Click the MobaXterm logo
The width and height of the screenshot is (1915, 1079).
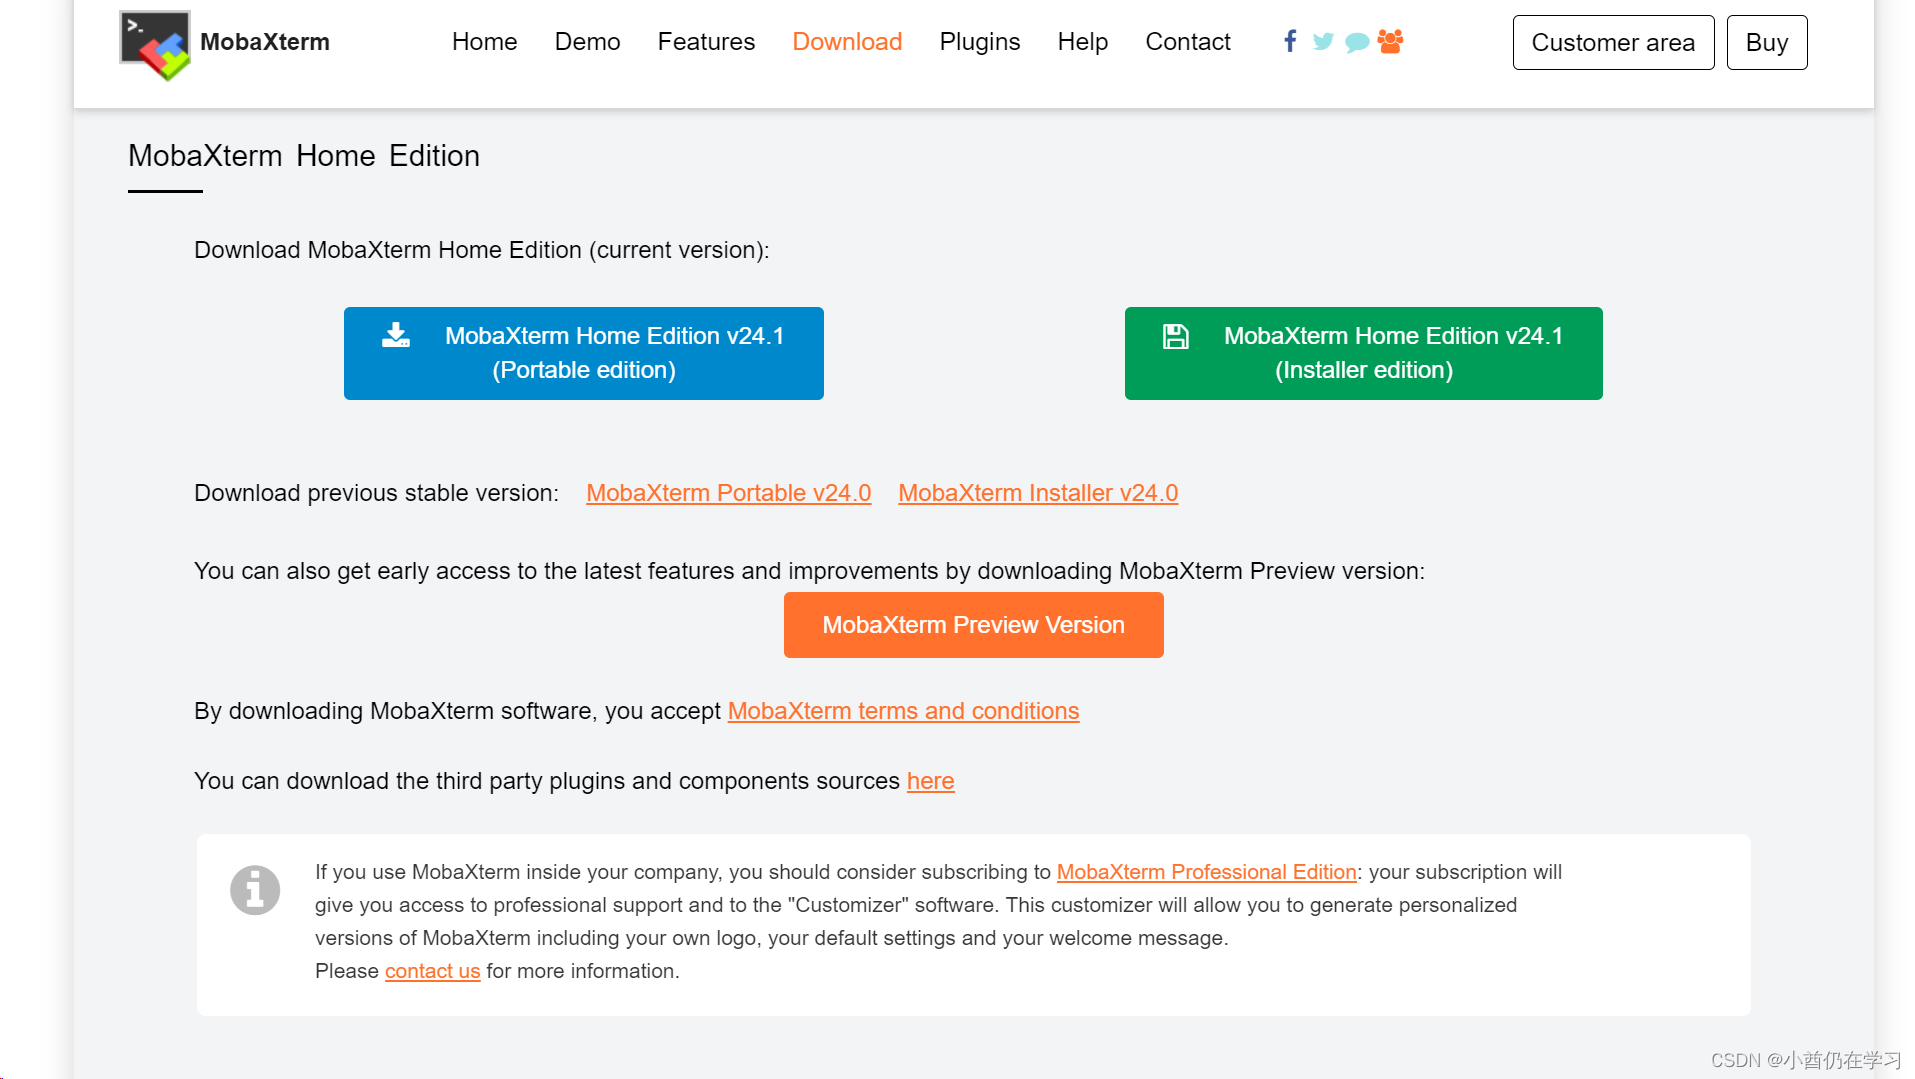(154, 44)
